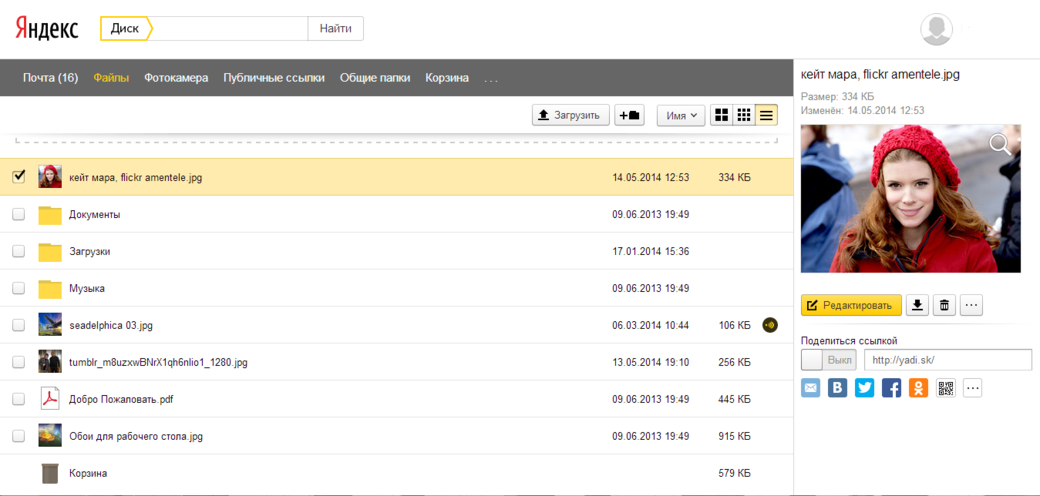Show the QR code for the link

946,388
